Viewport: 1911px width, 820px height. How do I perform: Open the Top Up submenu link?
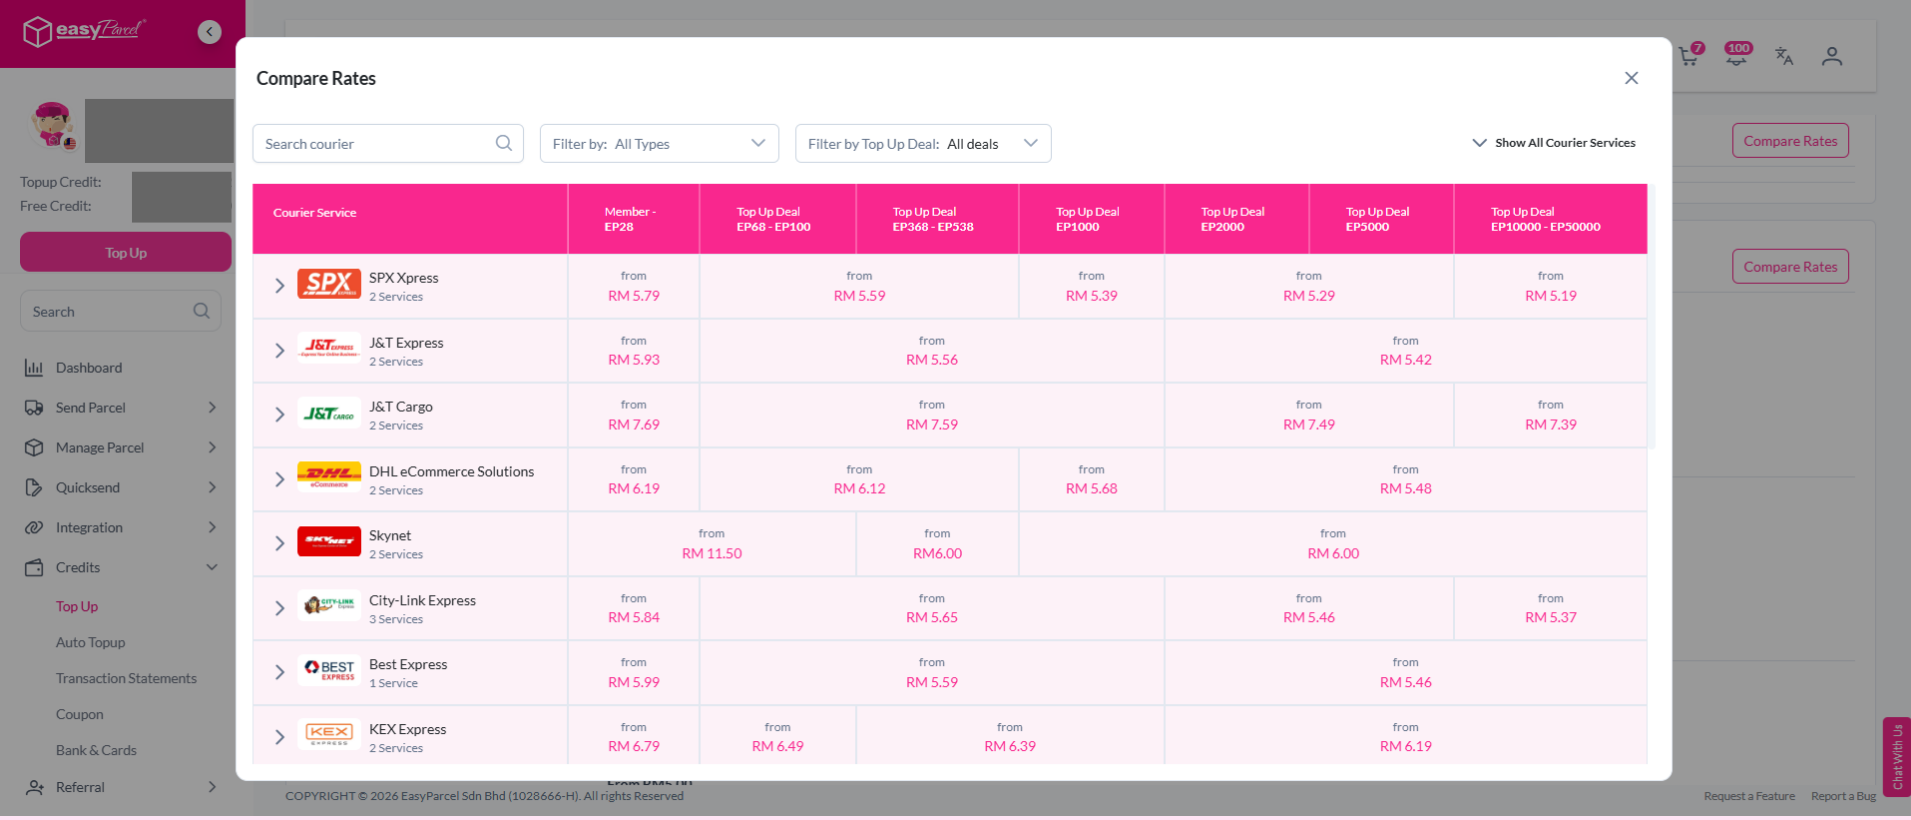[77, 606]
